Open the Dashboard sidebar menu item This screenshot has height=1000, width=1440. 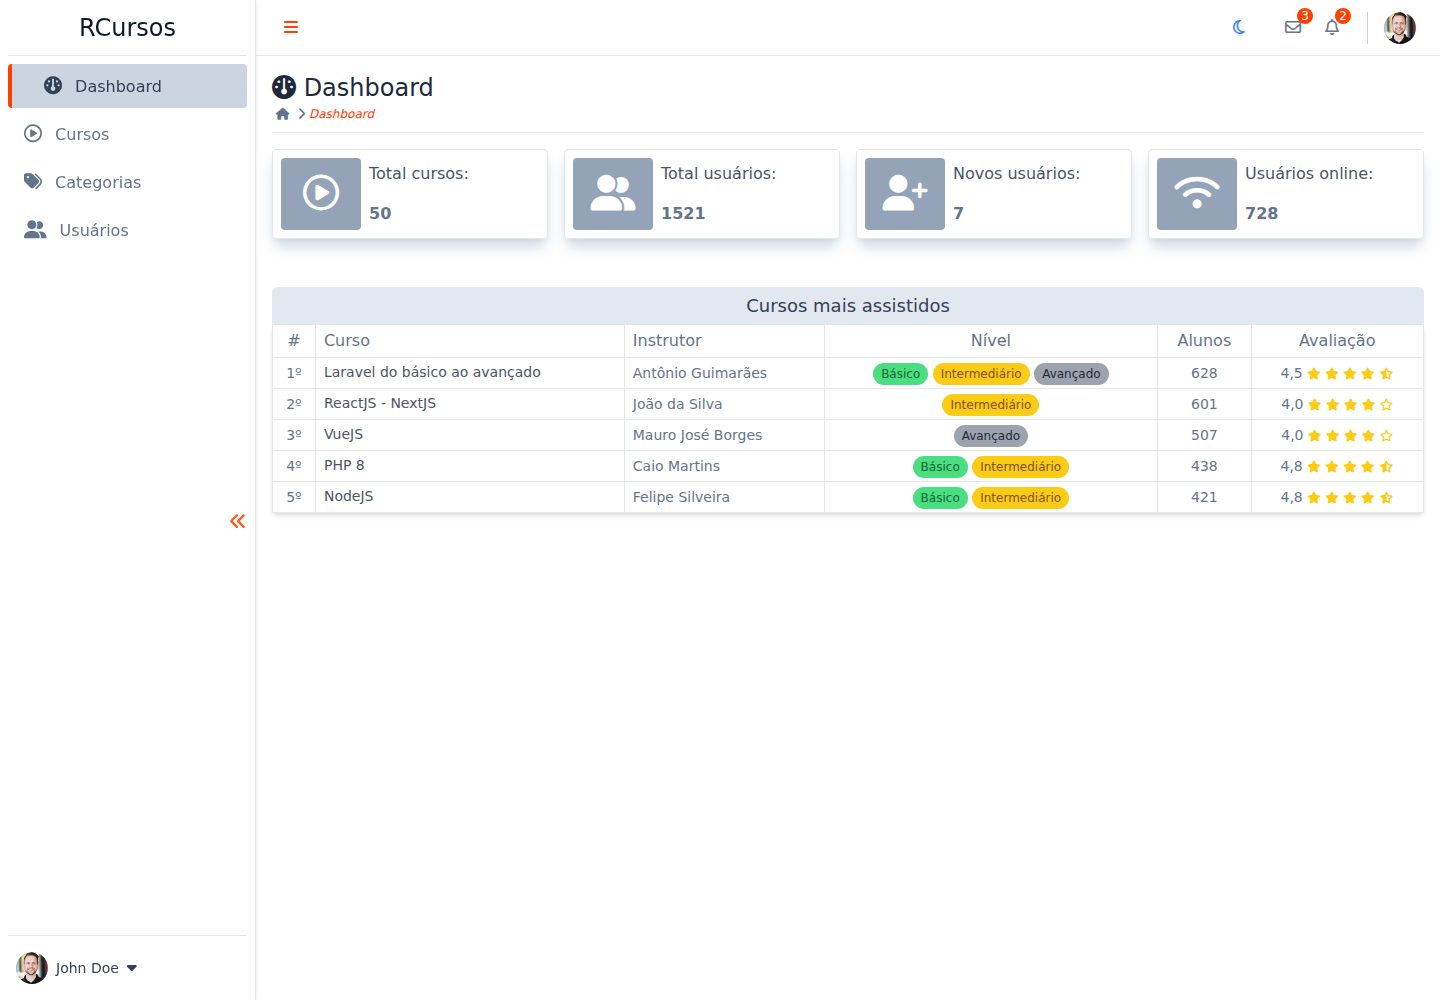coord(128,86)
